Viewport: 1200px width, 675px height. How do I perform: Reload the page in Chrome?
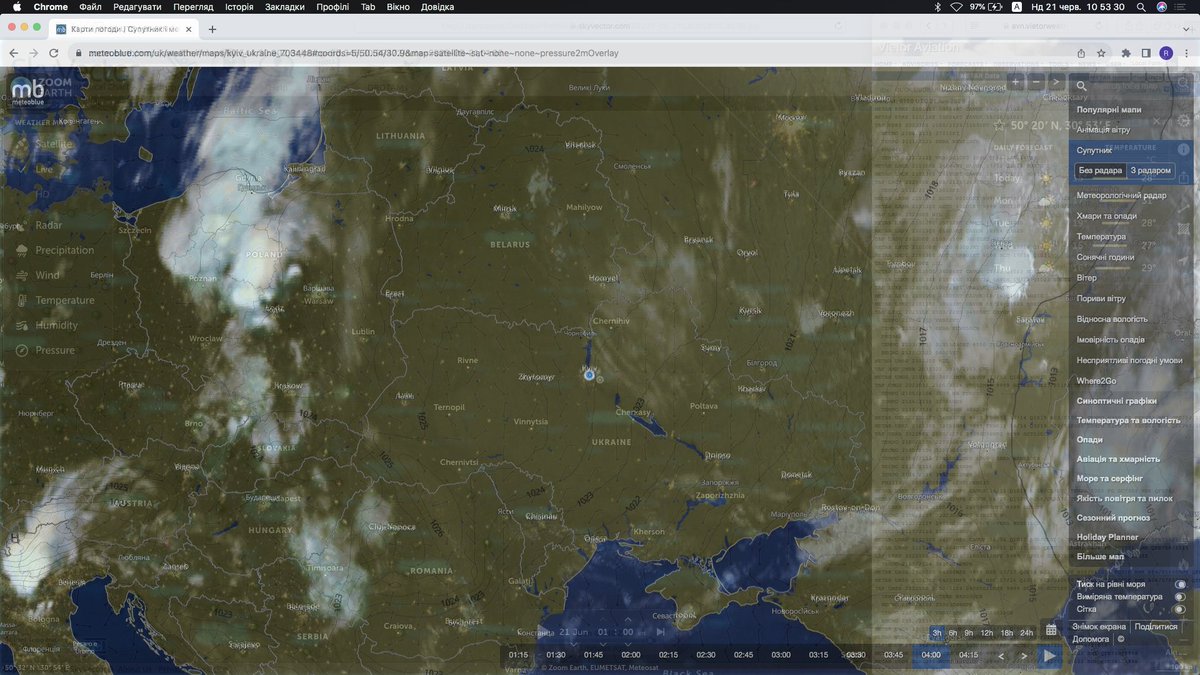coord(56,53)
